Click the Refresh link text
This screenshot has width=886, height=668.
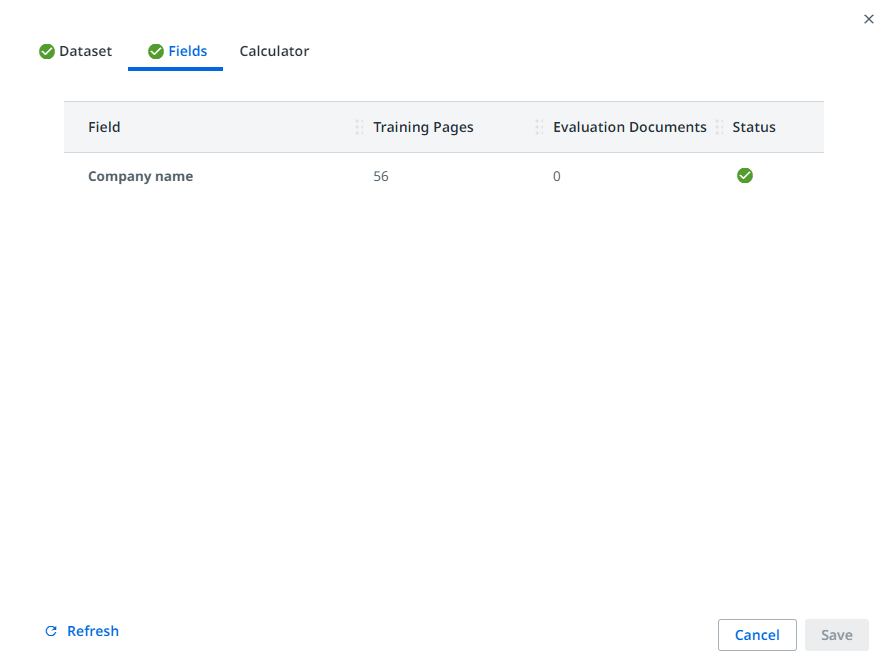[93, 631]
